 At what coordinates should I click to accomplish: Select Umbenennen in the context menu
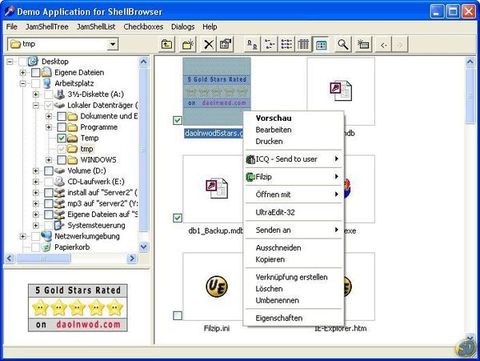[277, 300]
